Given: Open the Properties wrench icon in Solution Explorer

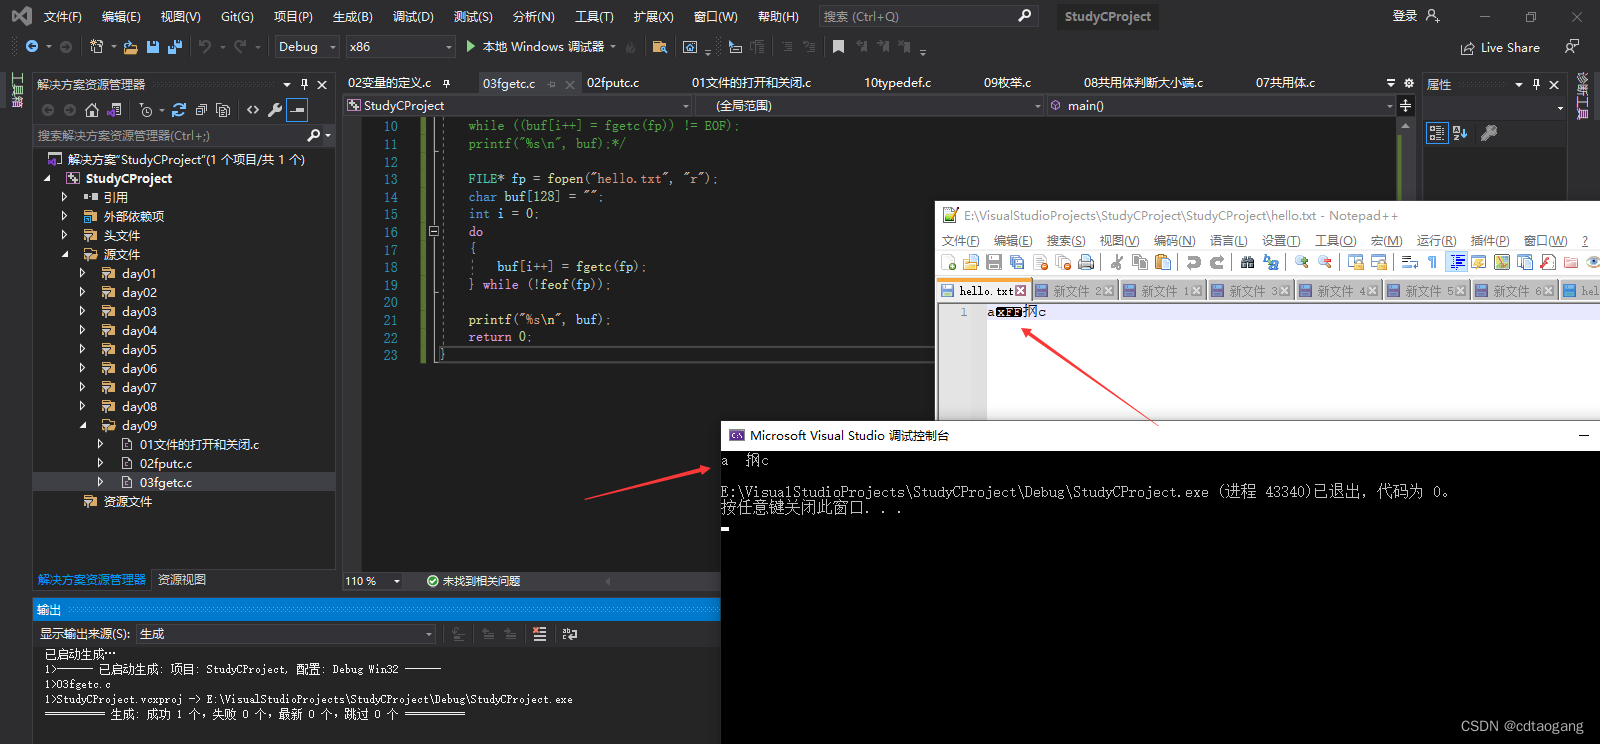Looking at the screenshot, I should 275,110.
